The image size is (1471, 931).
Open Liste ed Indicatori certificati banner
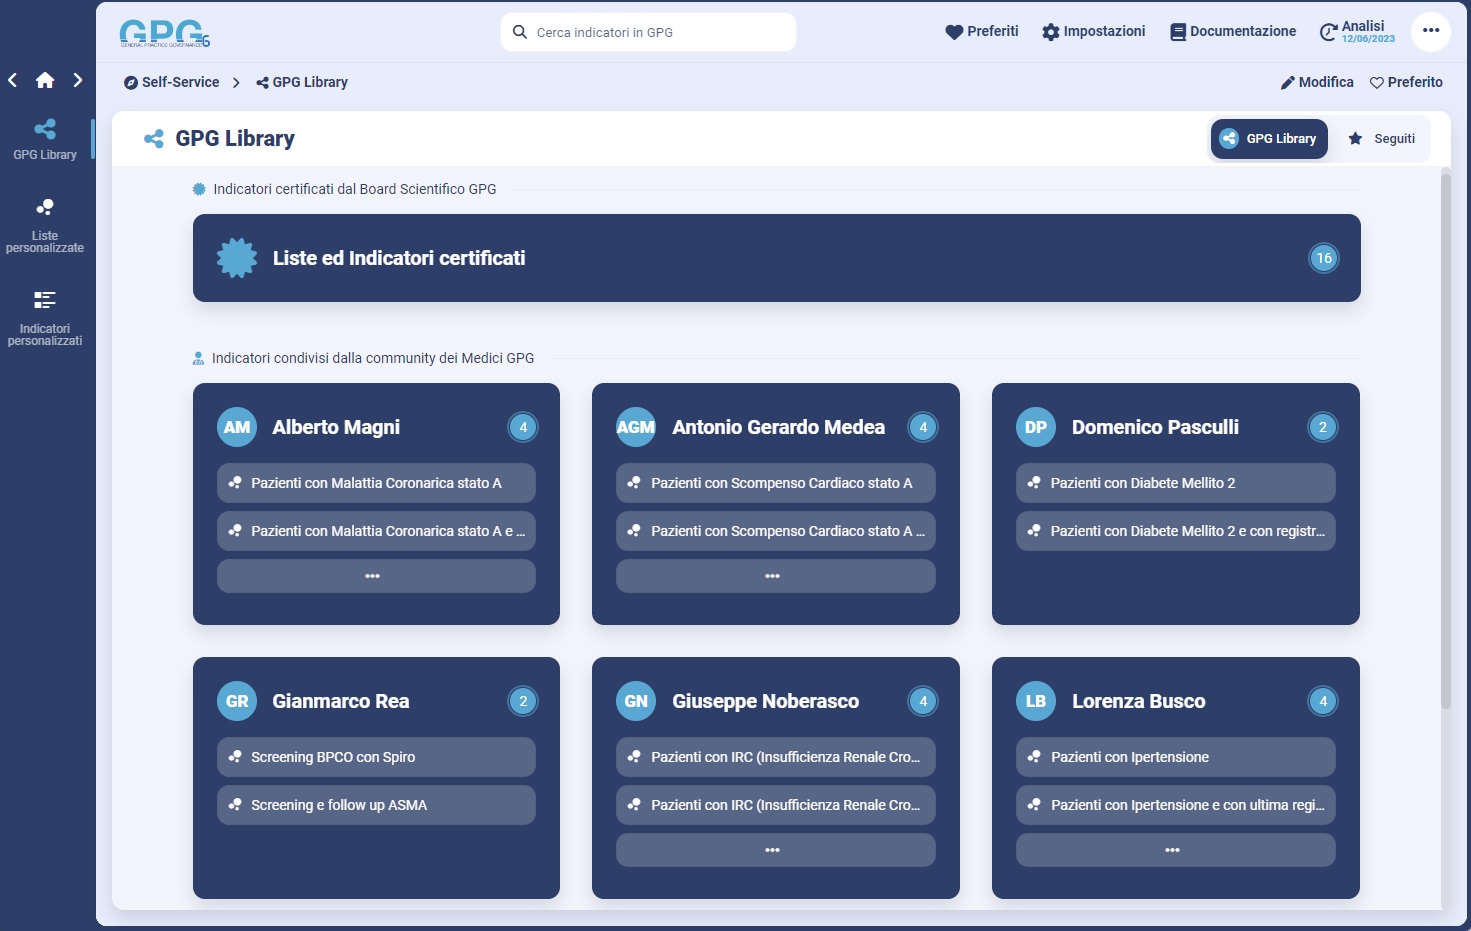pos(776,258)
